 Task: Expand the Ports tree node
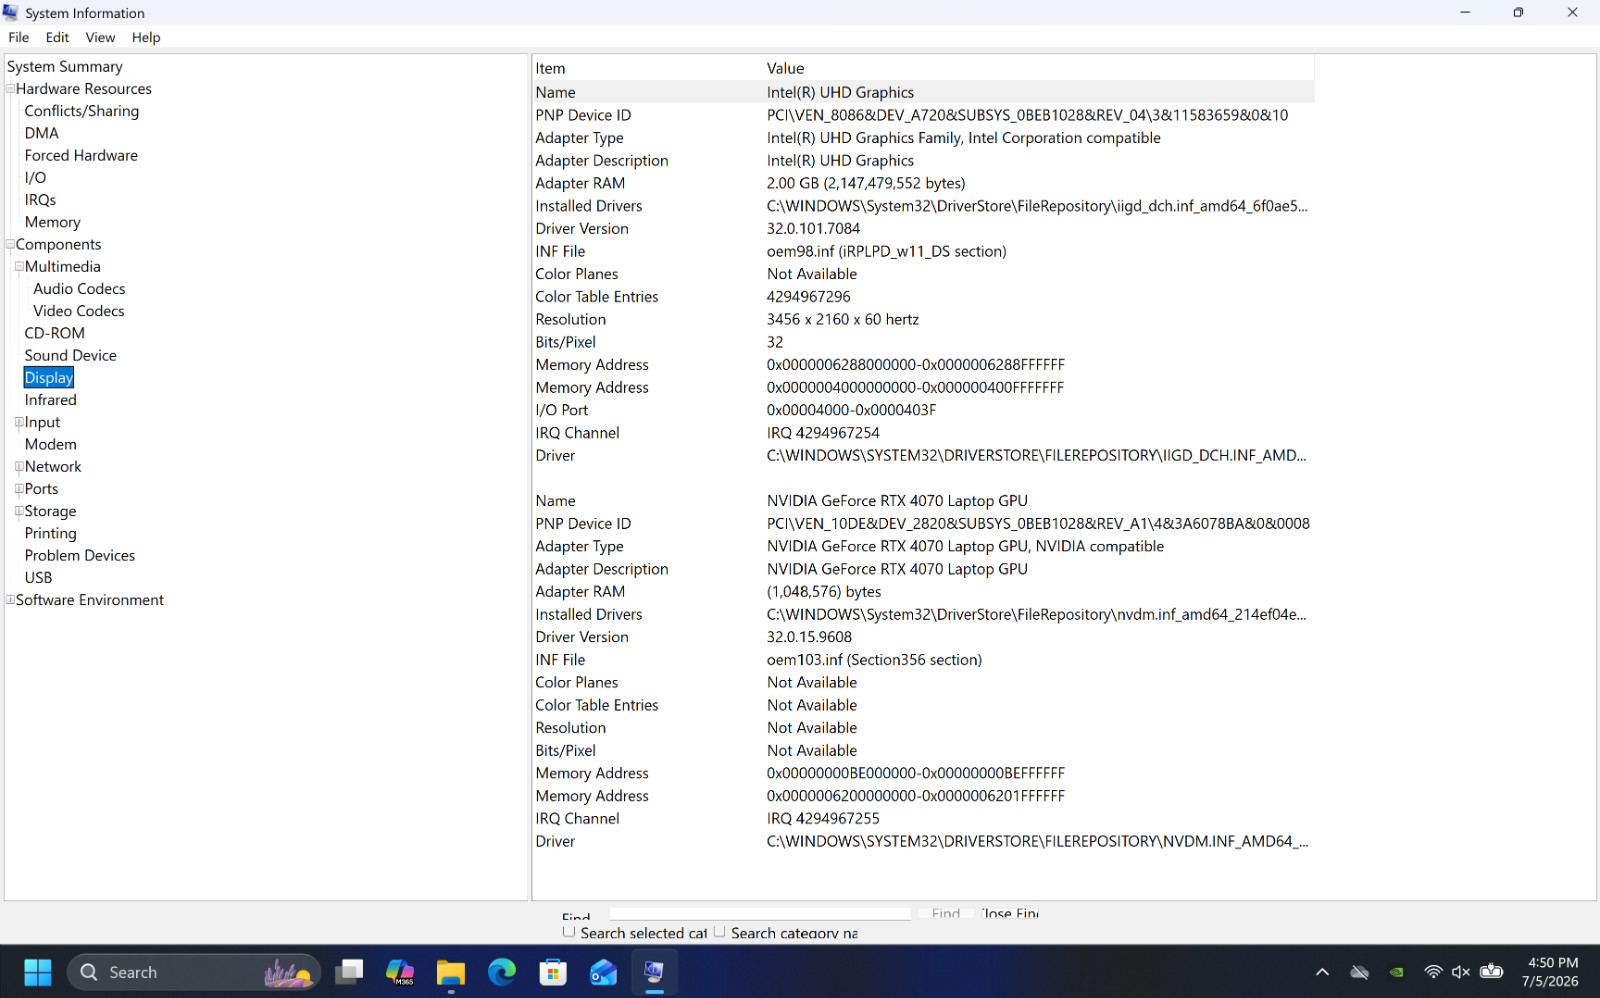coord(19,489)
